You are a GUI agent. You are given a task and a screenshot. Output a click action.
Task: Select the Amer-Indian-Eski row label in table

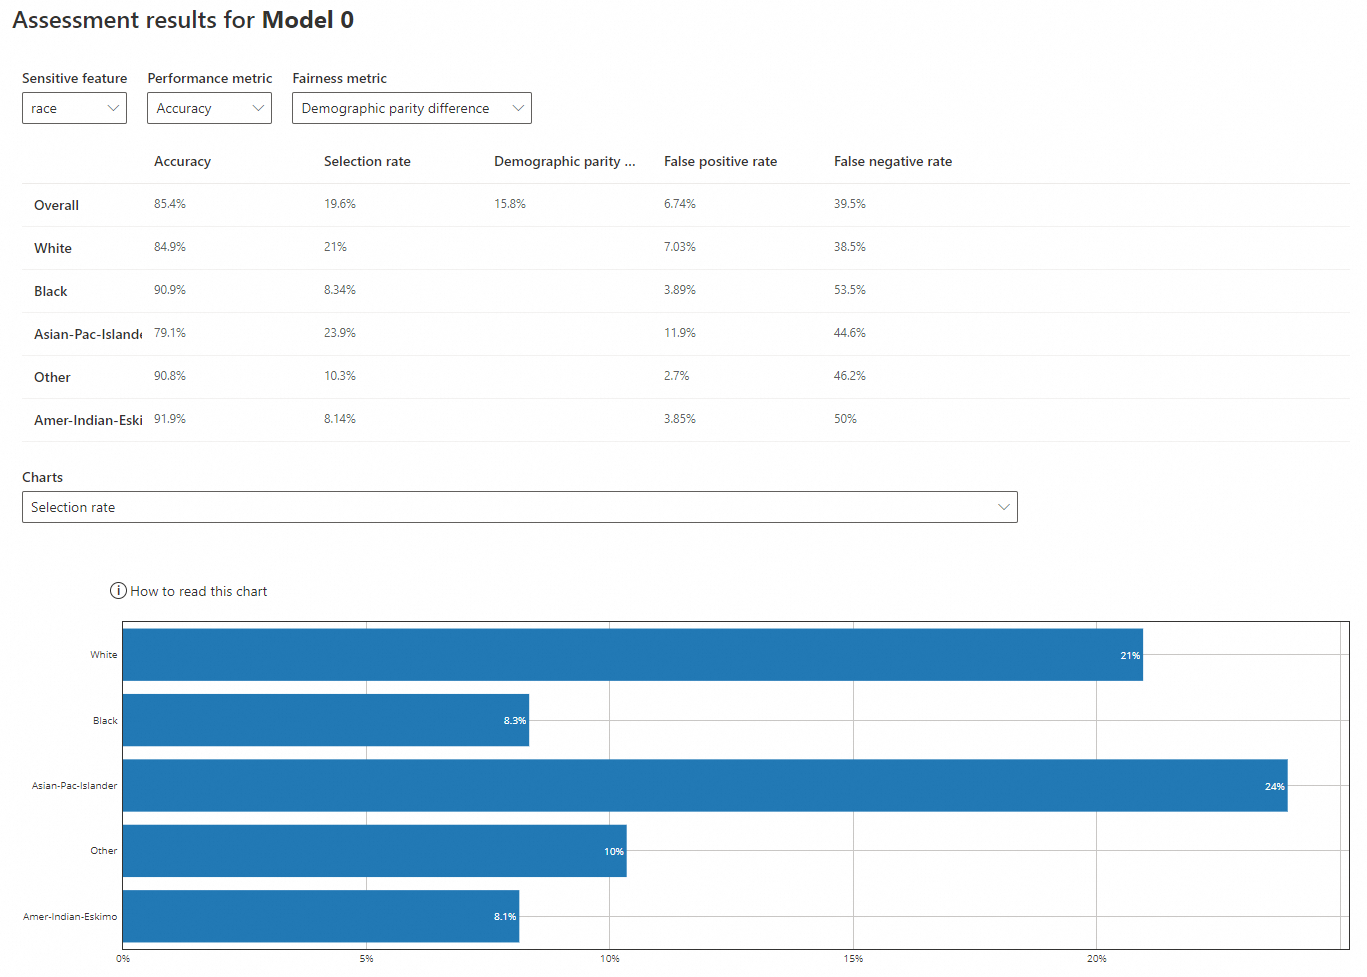click(x=88, y=420)
